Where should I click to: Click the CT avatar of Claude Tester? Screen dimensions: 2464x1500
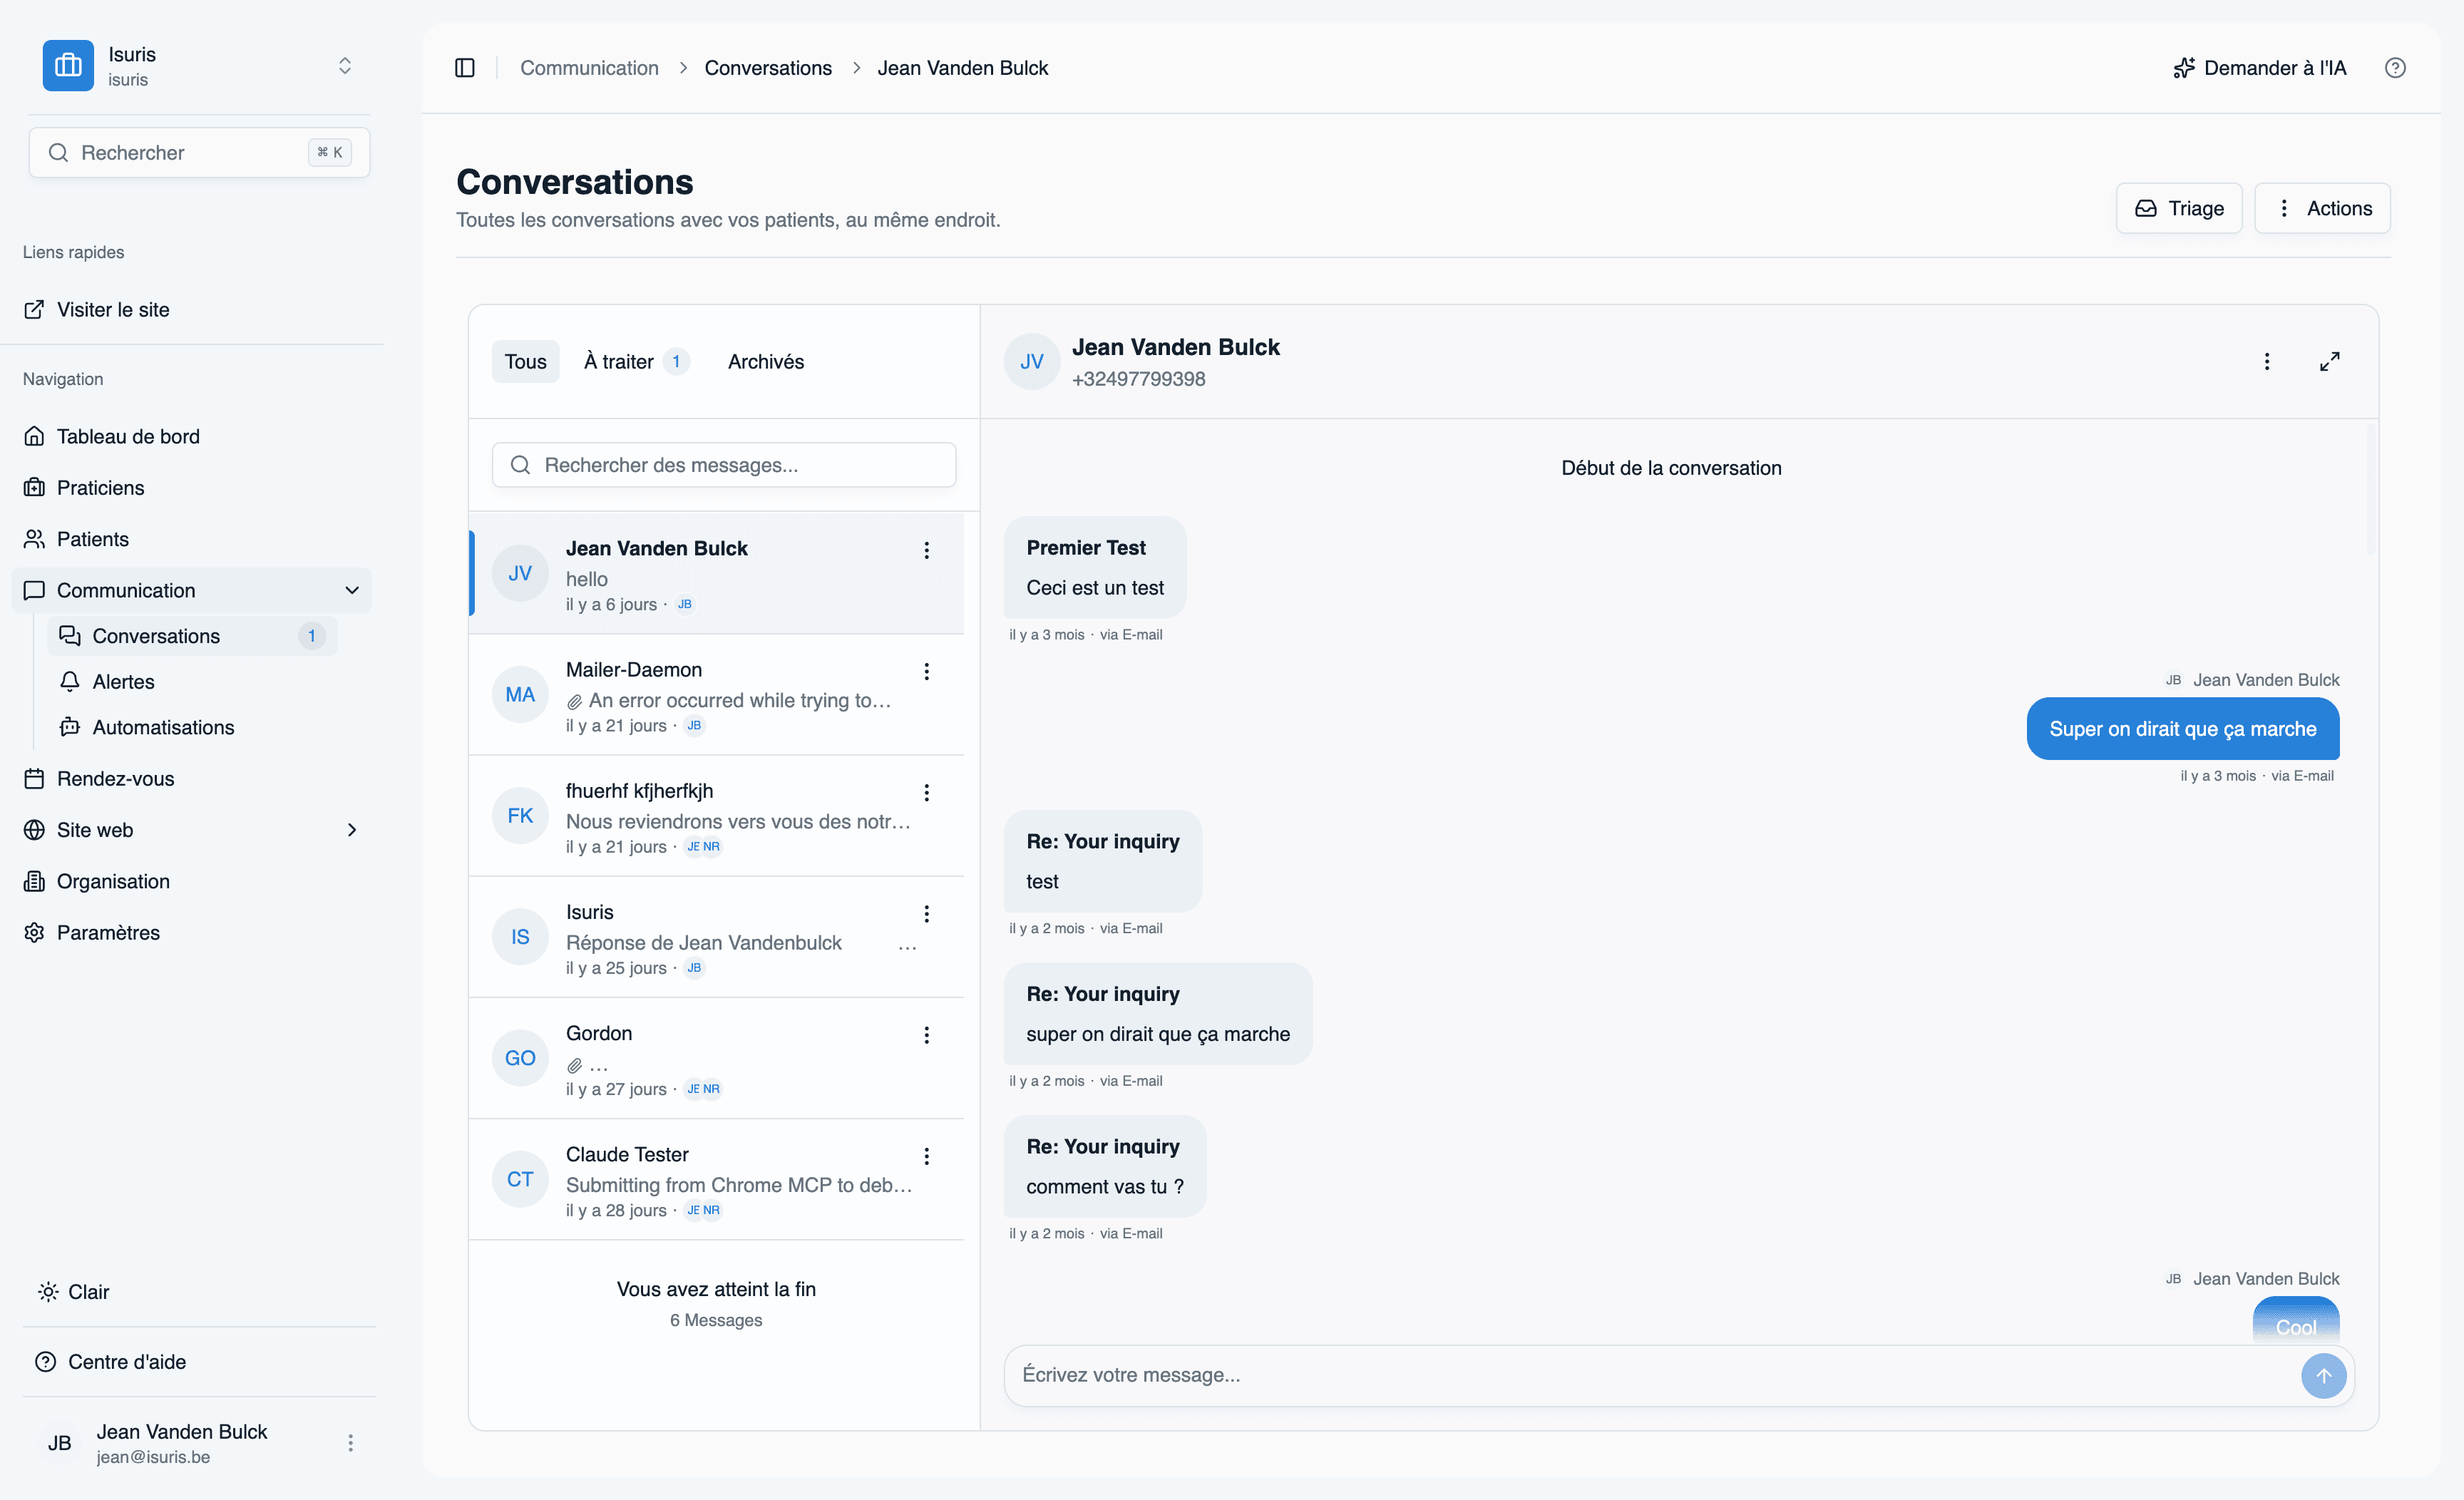click(520, 1178)
